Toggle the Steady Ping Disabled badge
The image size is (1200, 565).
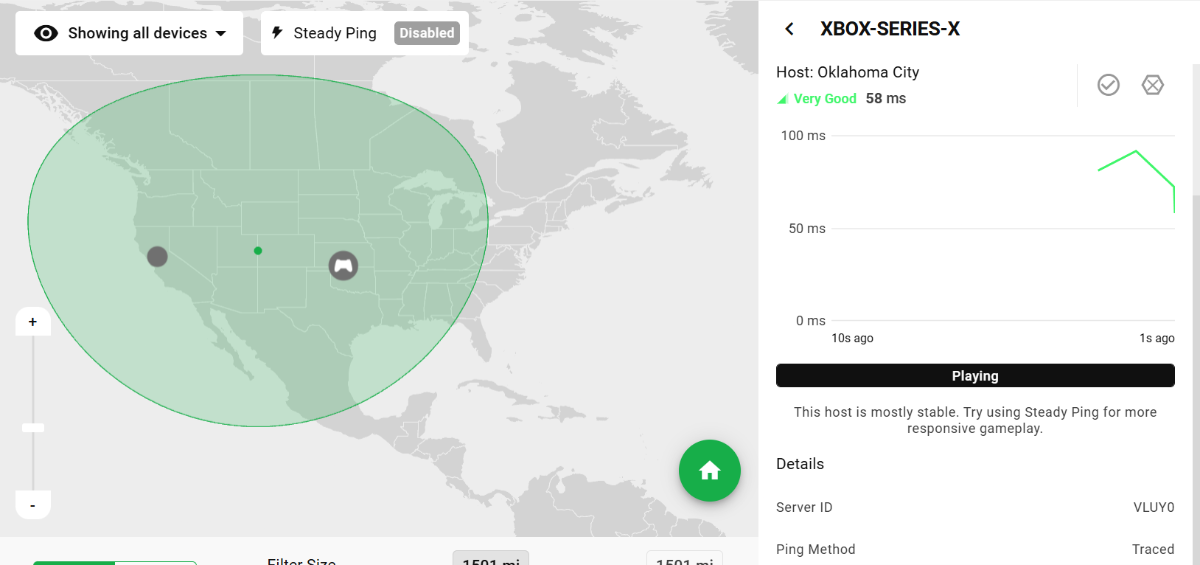point(427,33)
